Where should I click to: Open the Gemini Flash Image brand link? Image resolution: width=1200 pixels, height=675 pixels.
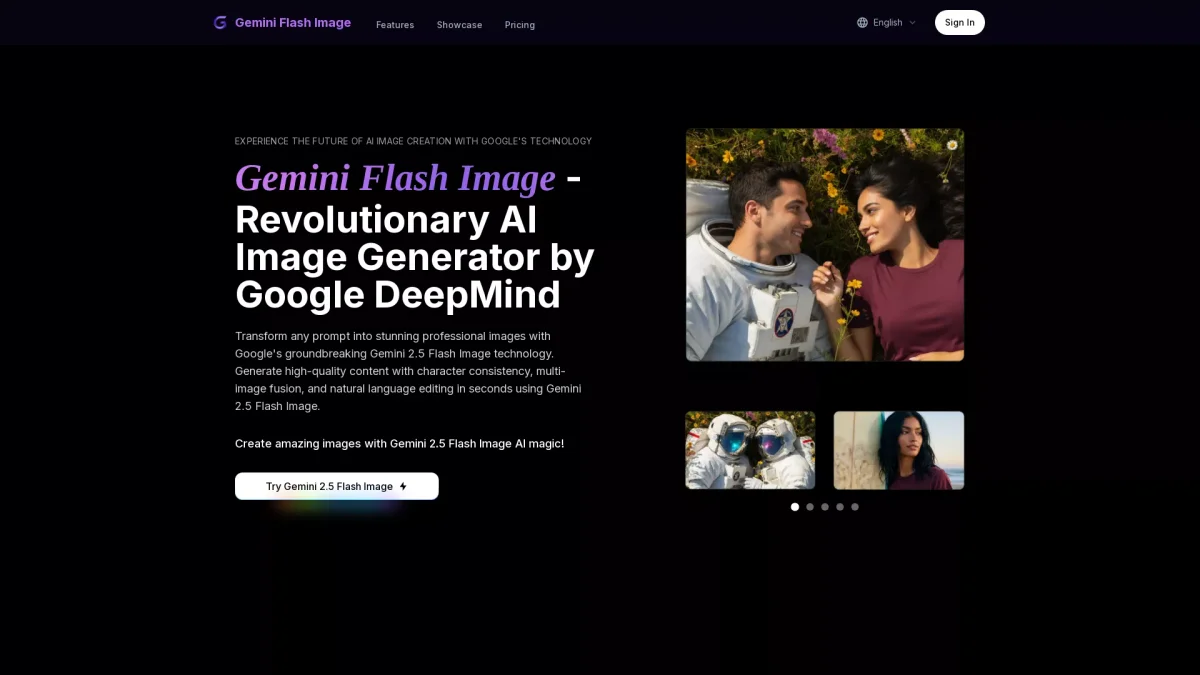coord(292,23)
